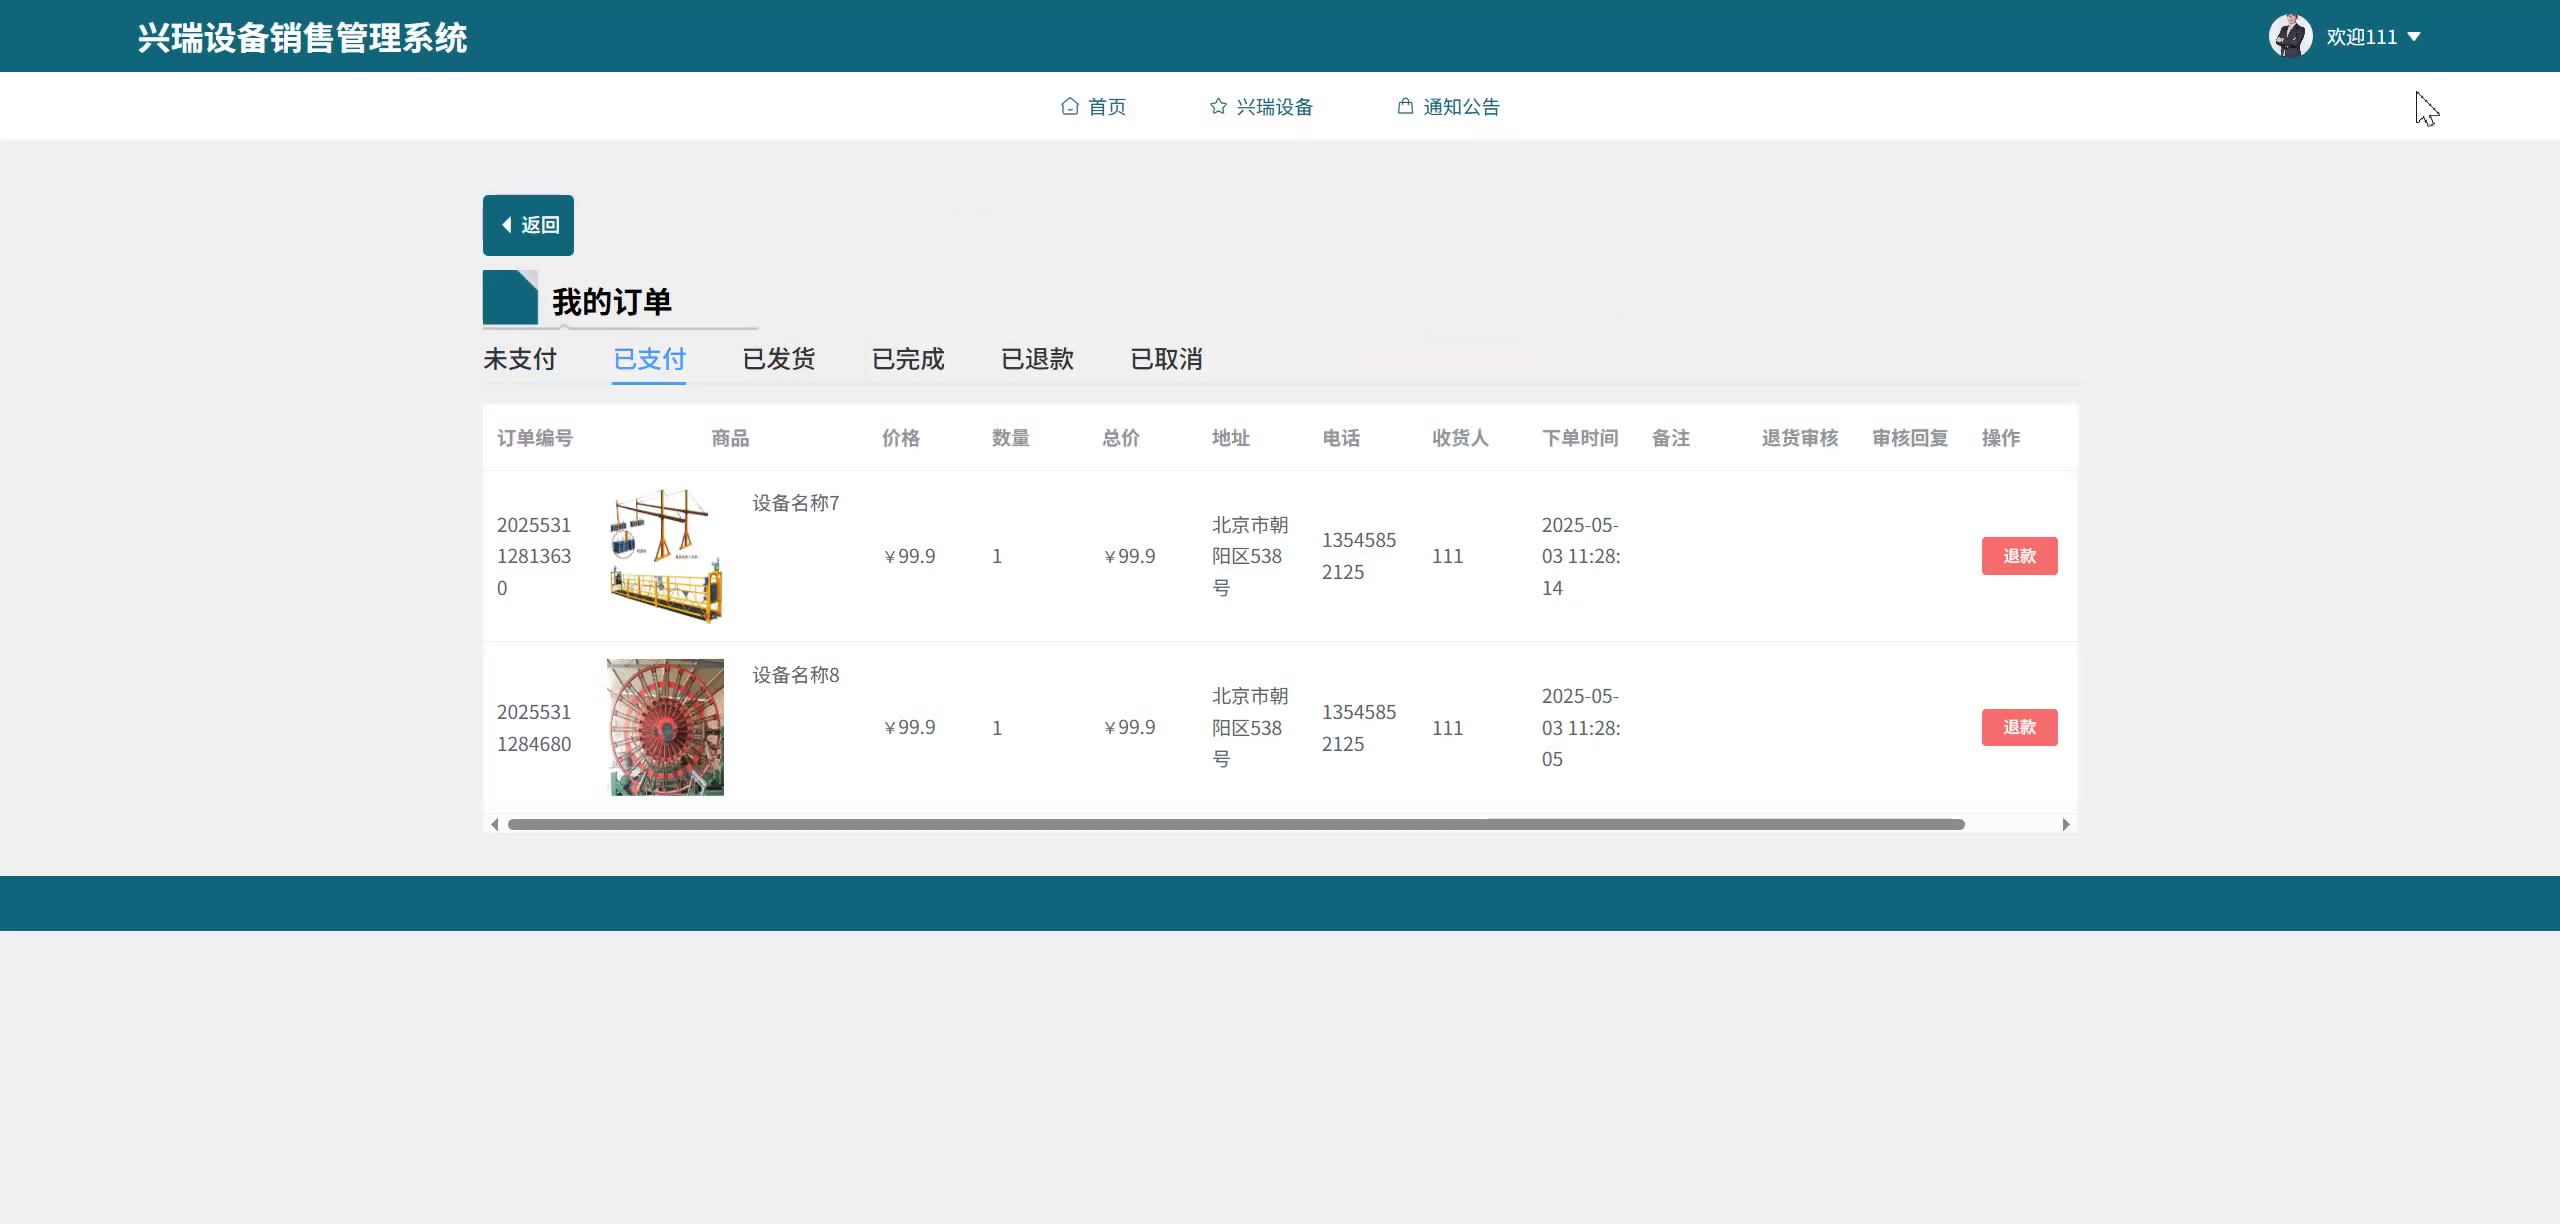Expand the 欢迎111 user dropdown arrow

coord(2414,36)
